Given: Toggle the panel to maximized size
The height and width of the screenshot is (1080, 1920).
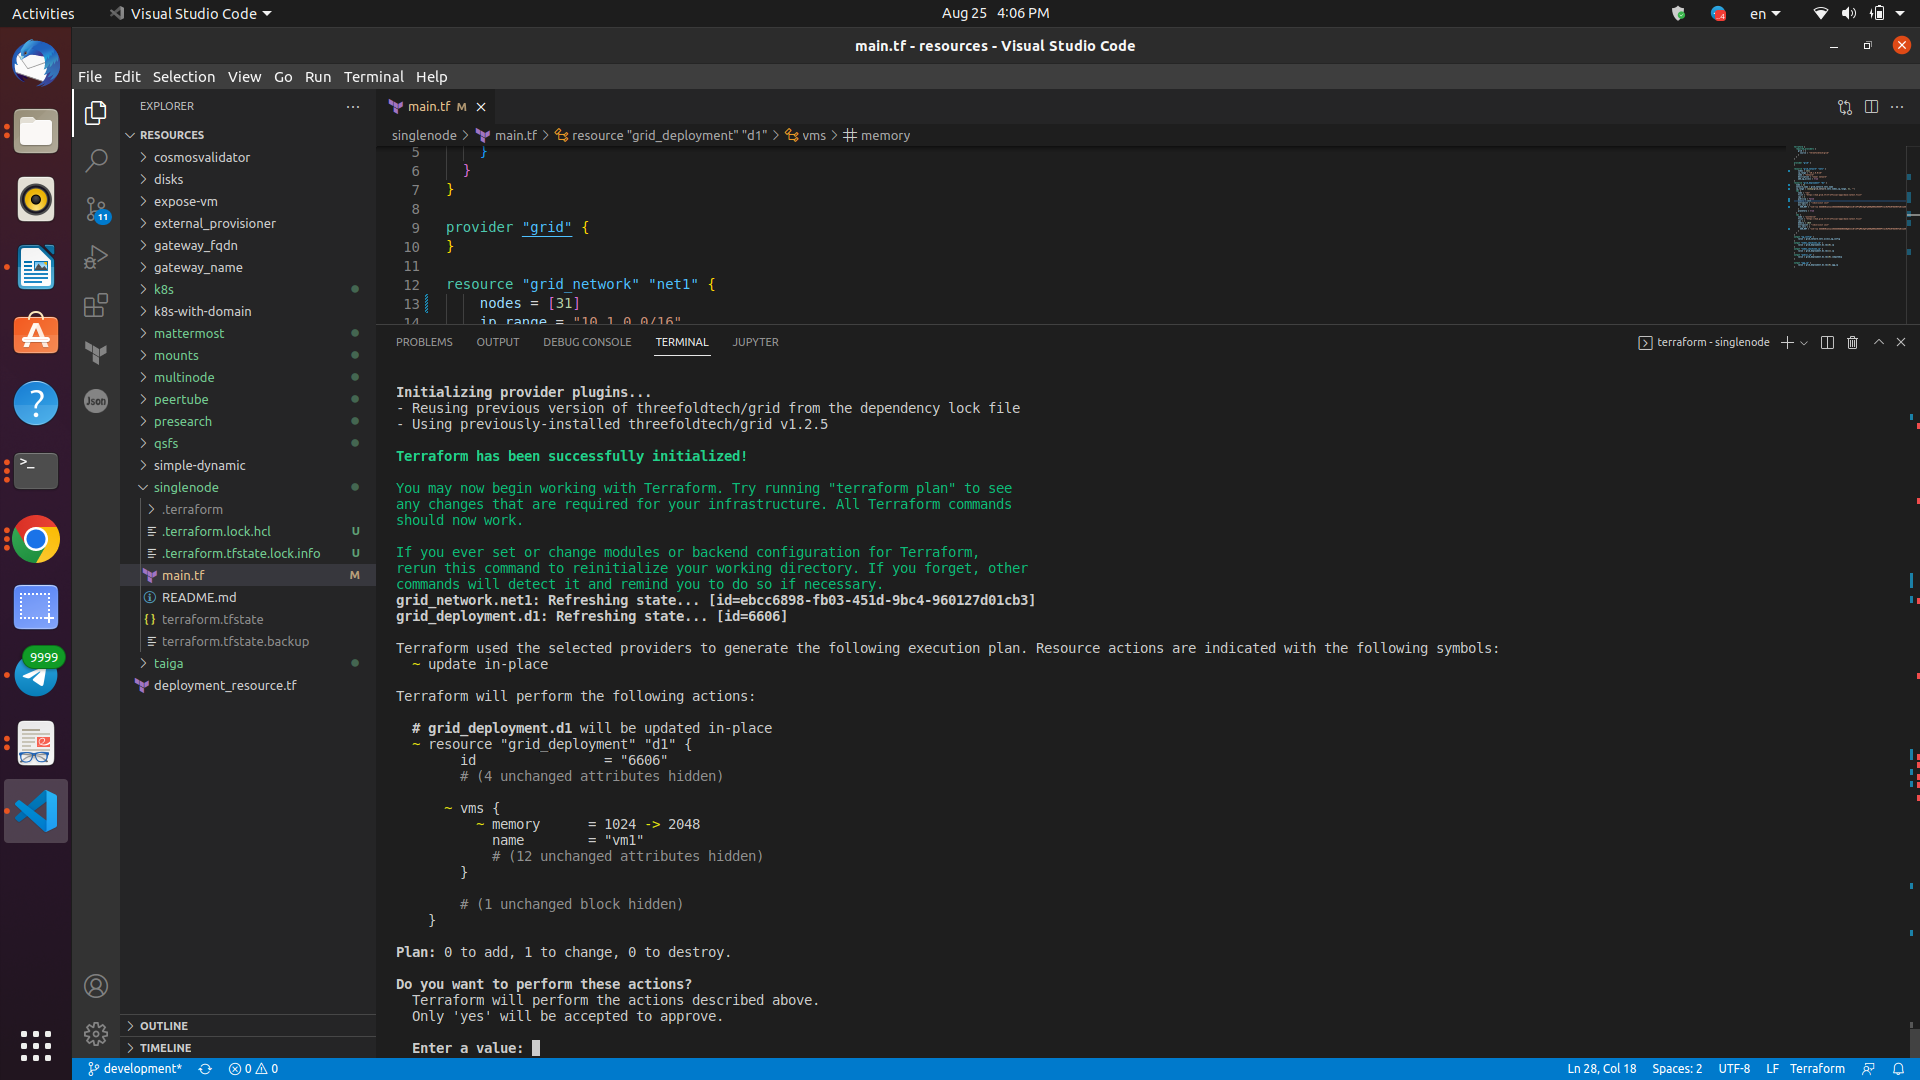Looking at the screenshot, I should 1879,341.
